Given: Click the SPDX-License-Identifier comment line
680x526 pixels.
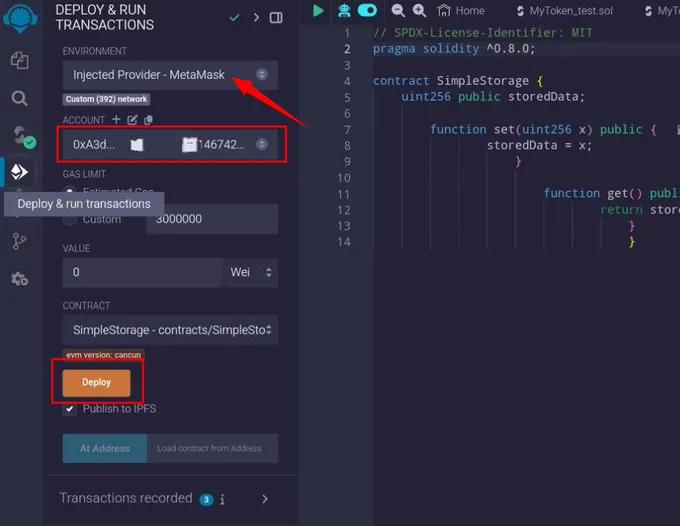Looking at the screenshot, I should 483,33.
